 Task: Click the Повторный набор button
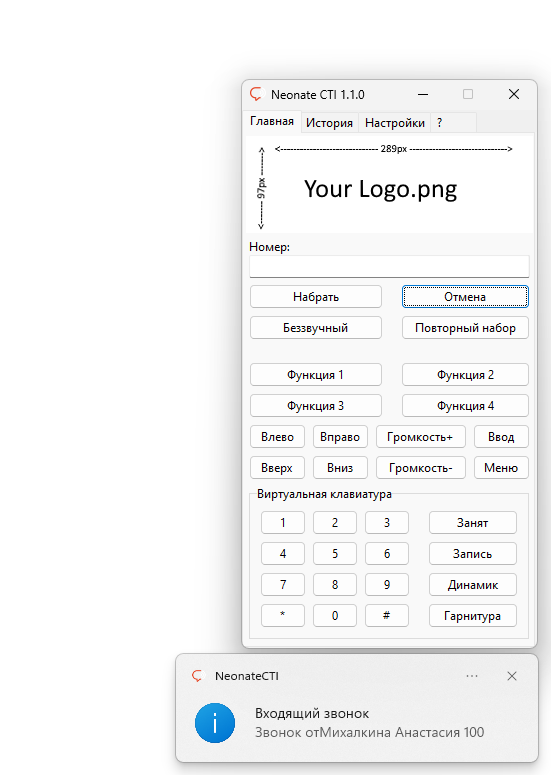(465, 328)
